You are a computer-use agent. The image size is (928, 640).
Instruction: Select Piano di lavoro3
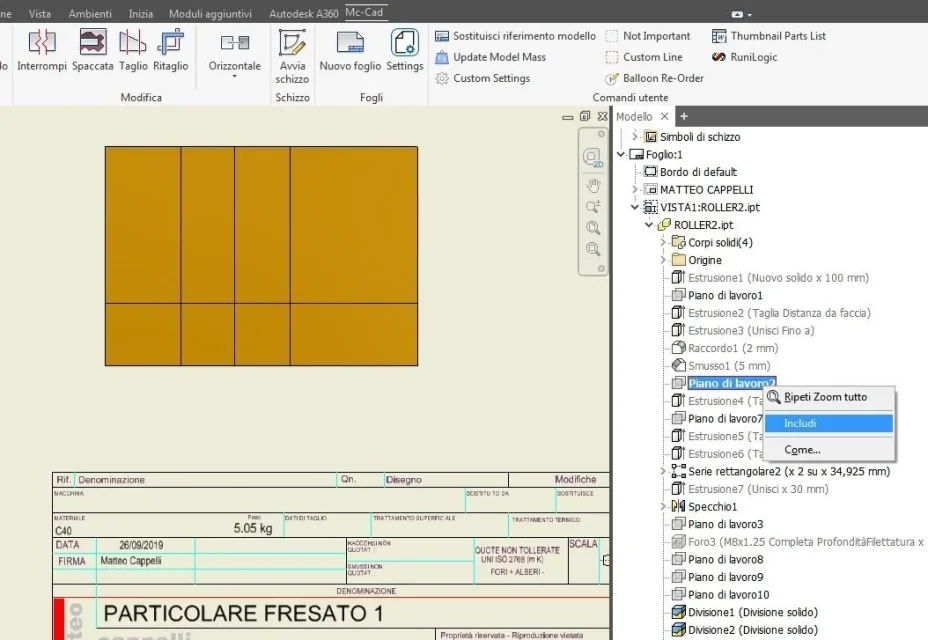pyautogui.click(x=717, y=524)
